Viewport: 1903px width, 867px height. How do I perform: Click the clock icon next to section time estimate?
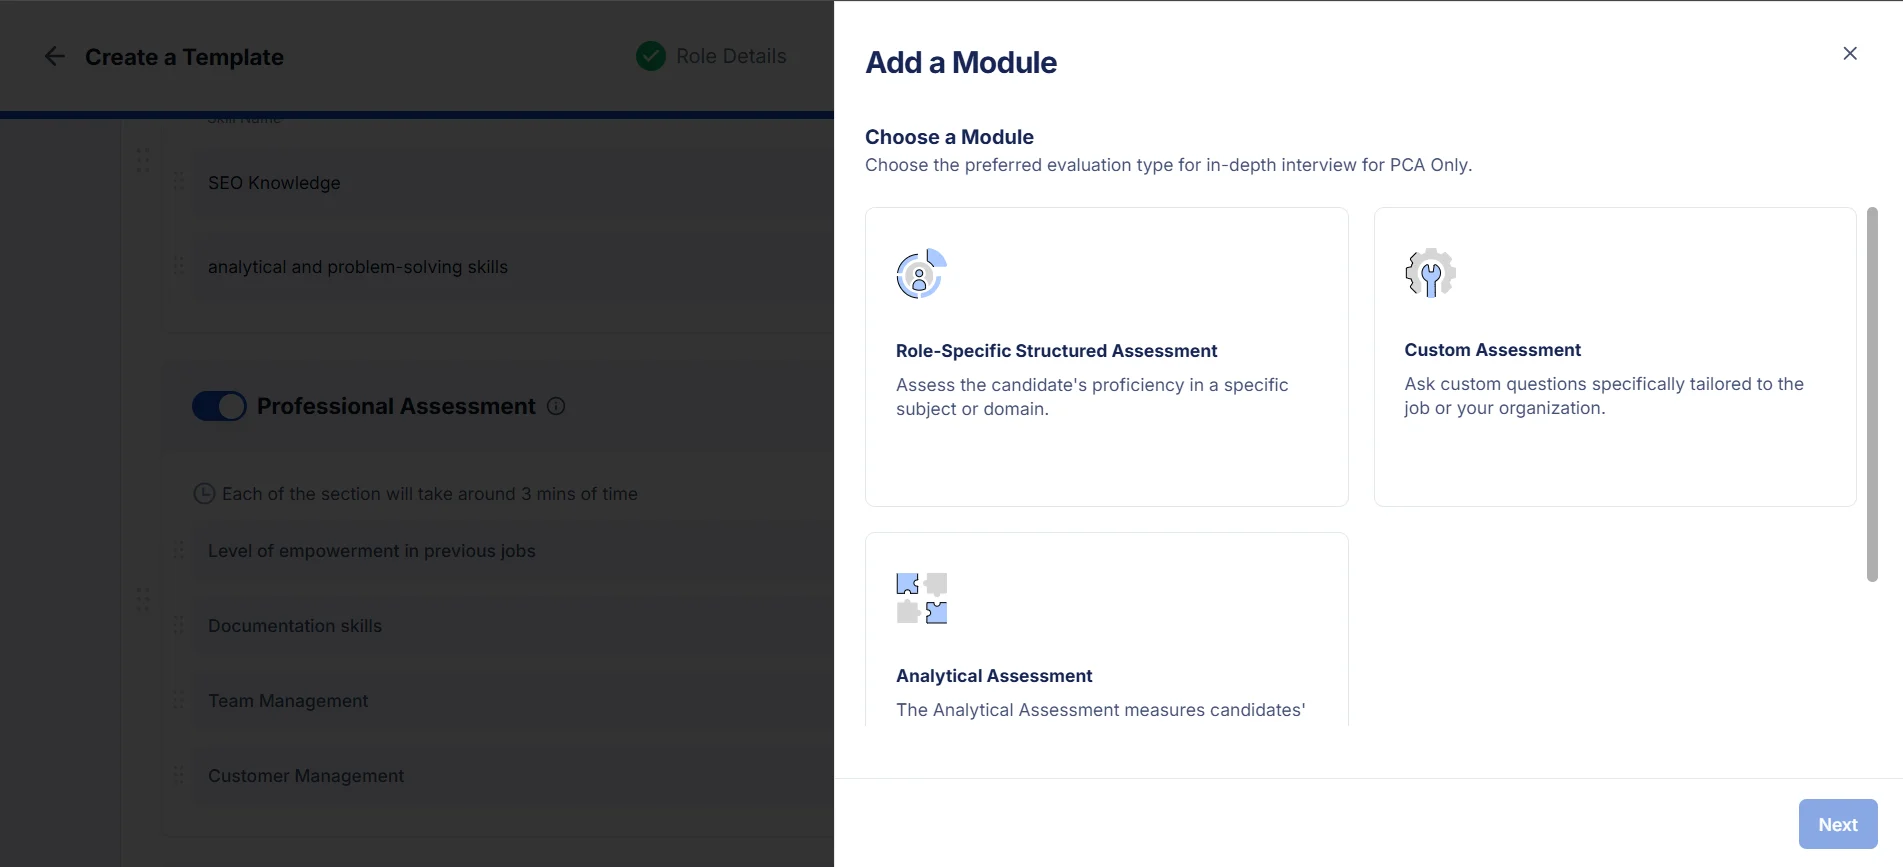[x=204, y=493]
